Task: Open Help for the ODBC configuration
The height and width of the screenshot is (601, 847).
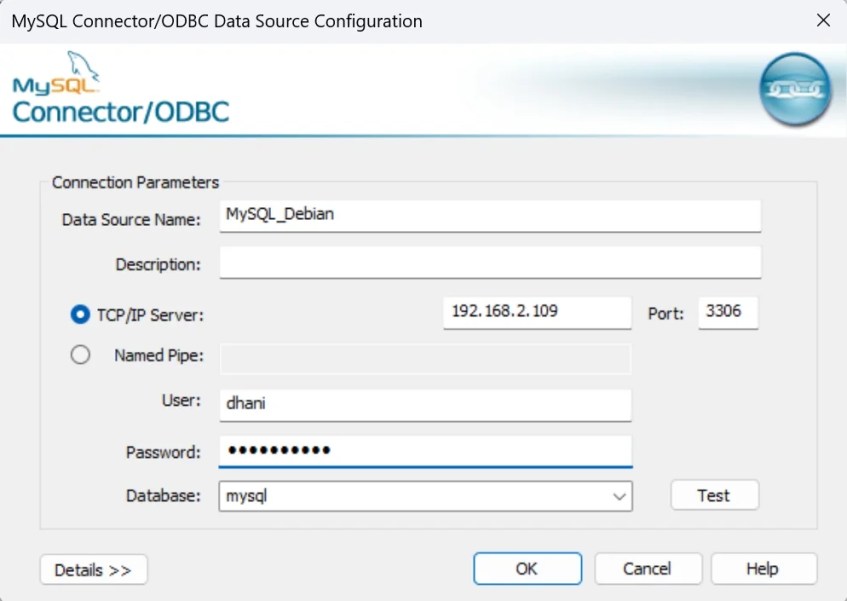Action: [763, 569]
